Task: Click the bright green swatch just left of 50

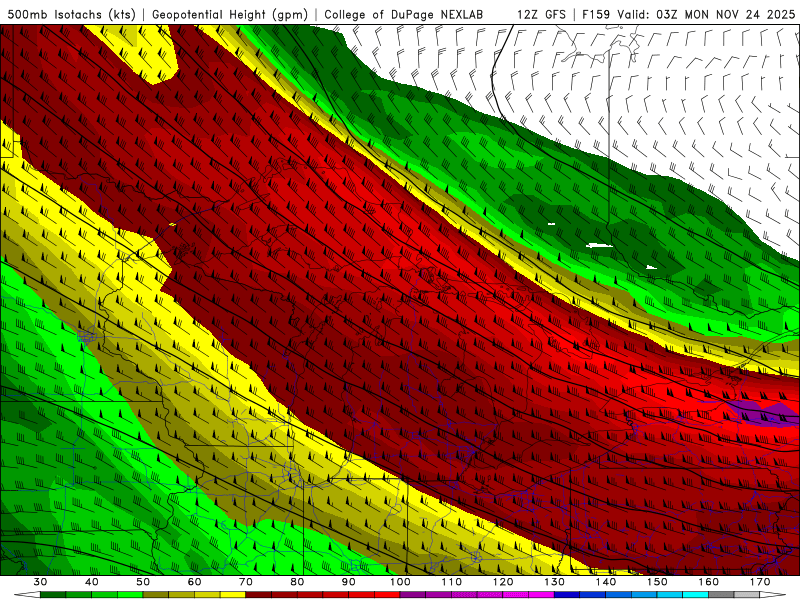Action: 130,595
